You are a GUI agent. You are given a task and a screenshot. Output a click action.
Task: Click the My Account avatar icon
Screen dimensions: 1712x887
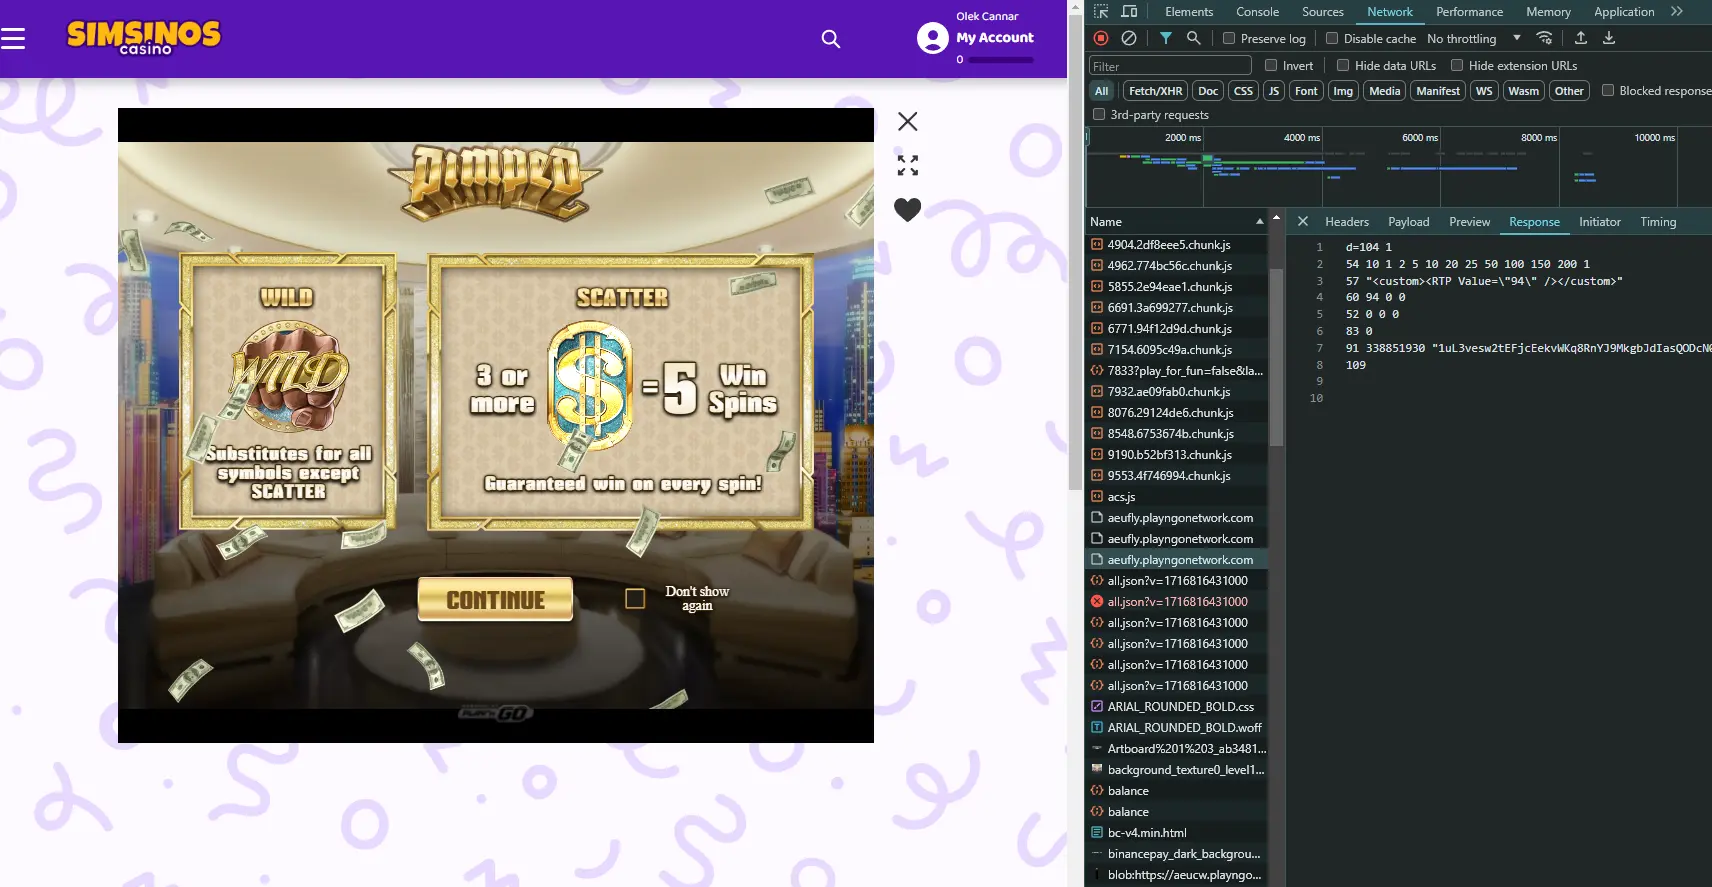click(x=932, y=38)
